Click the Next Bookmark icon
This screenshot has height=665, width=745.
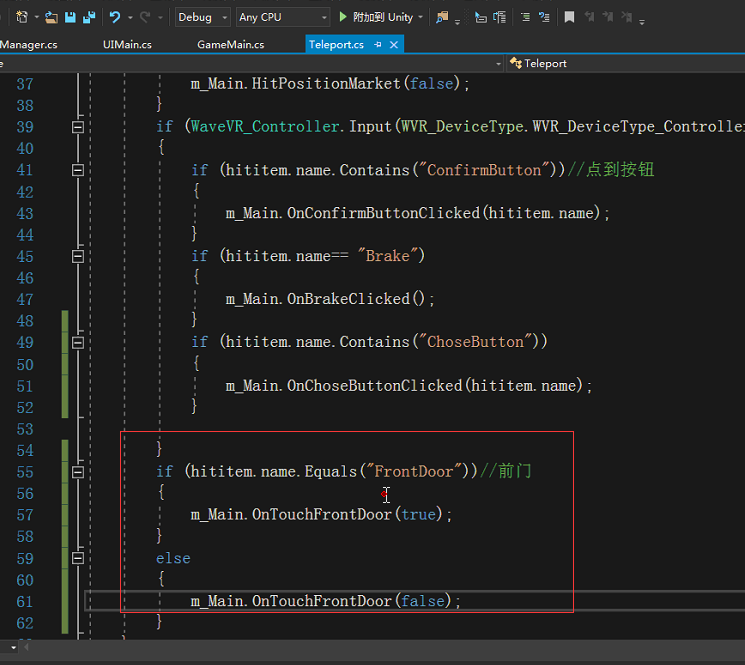608,18
